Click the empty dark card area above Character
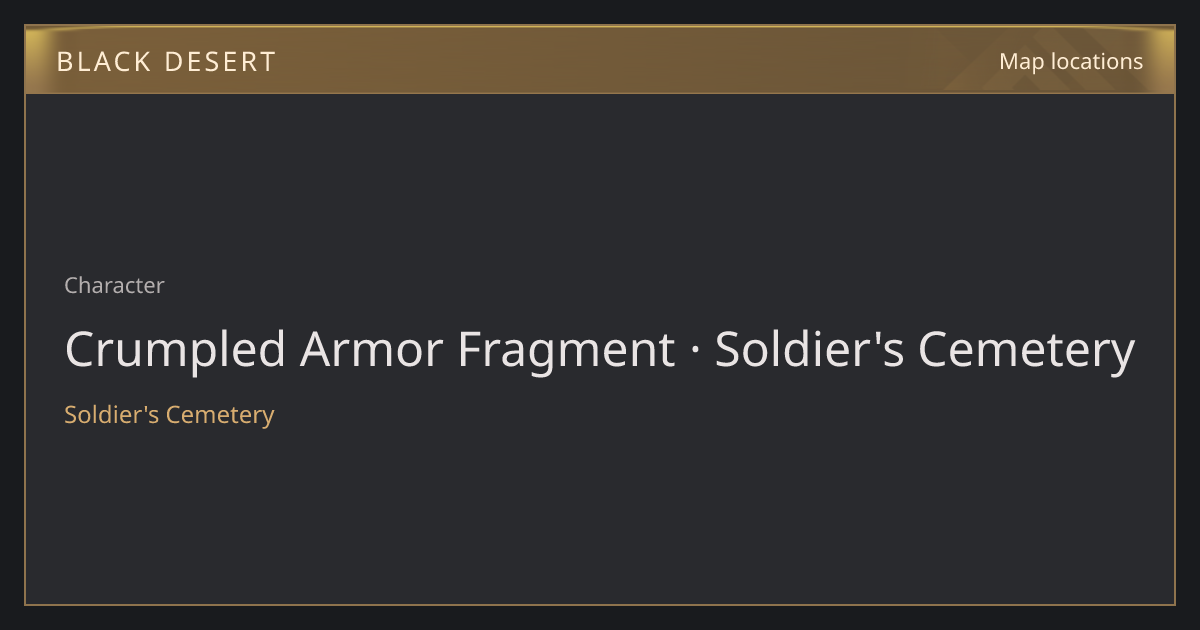The image size is (1200, 630). pyautogui.click(x=600, y=180)
